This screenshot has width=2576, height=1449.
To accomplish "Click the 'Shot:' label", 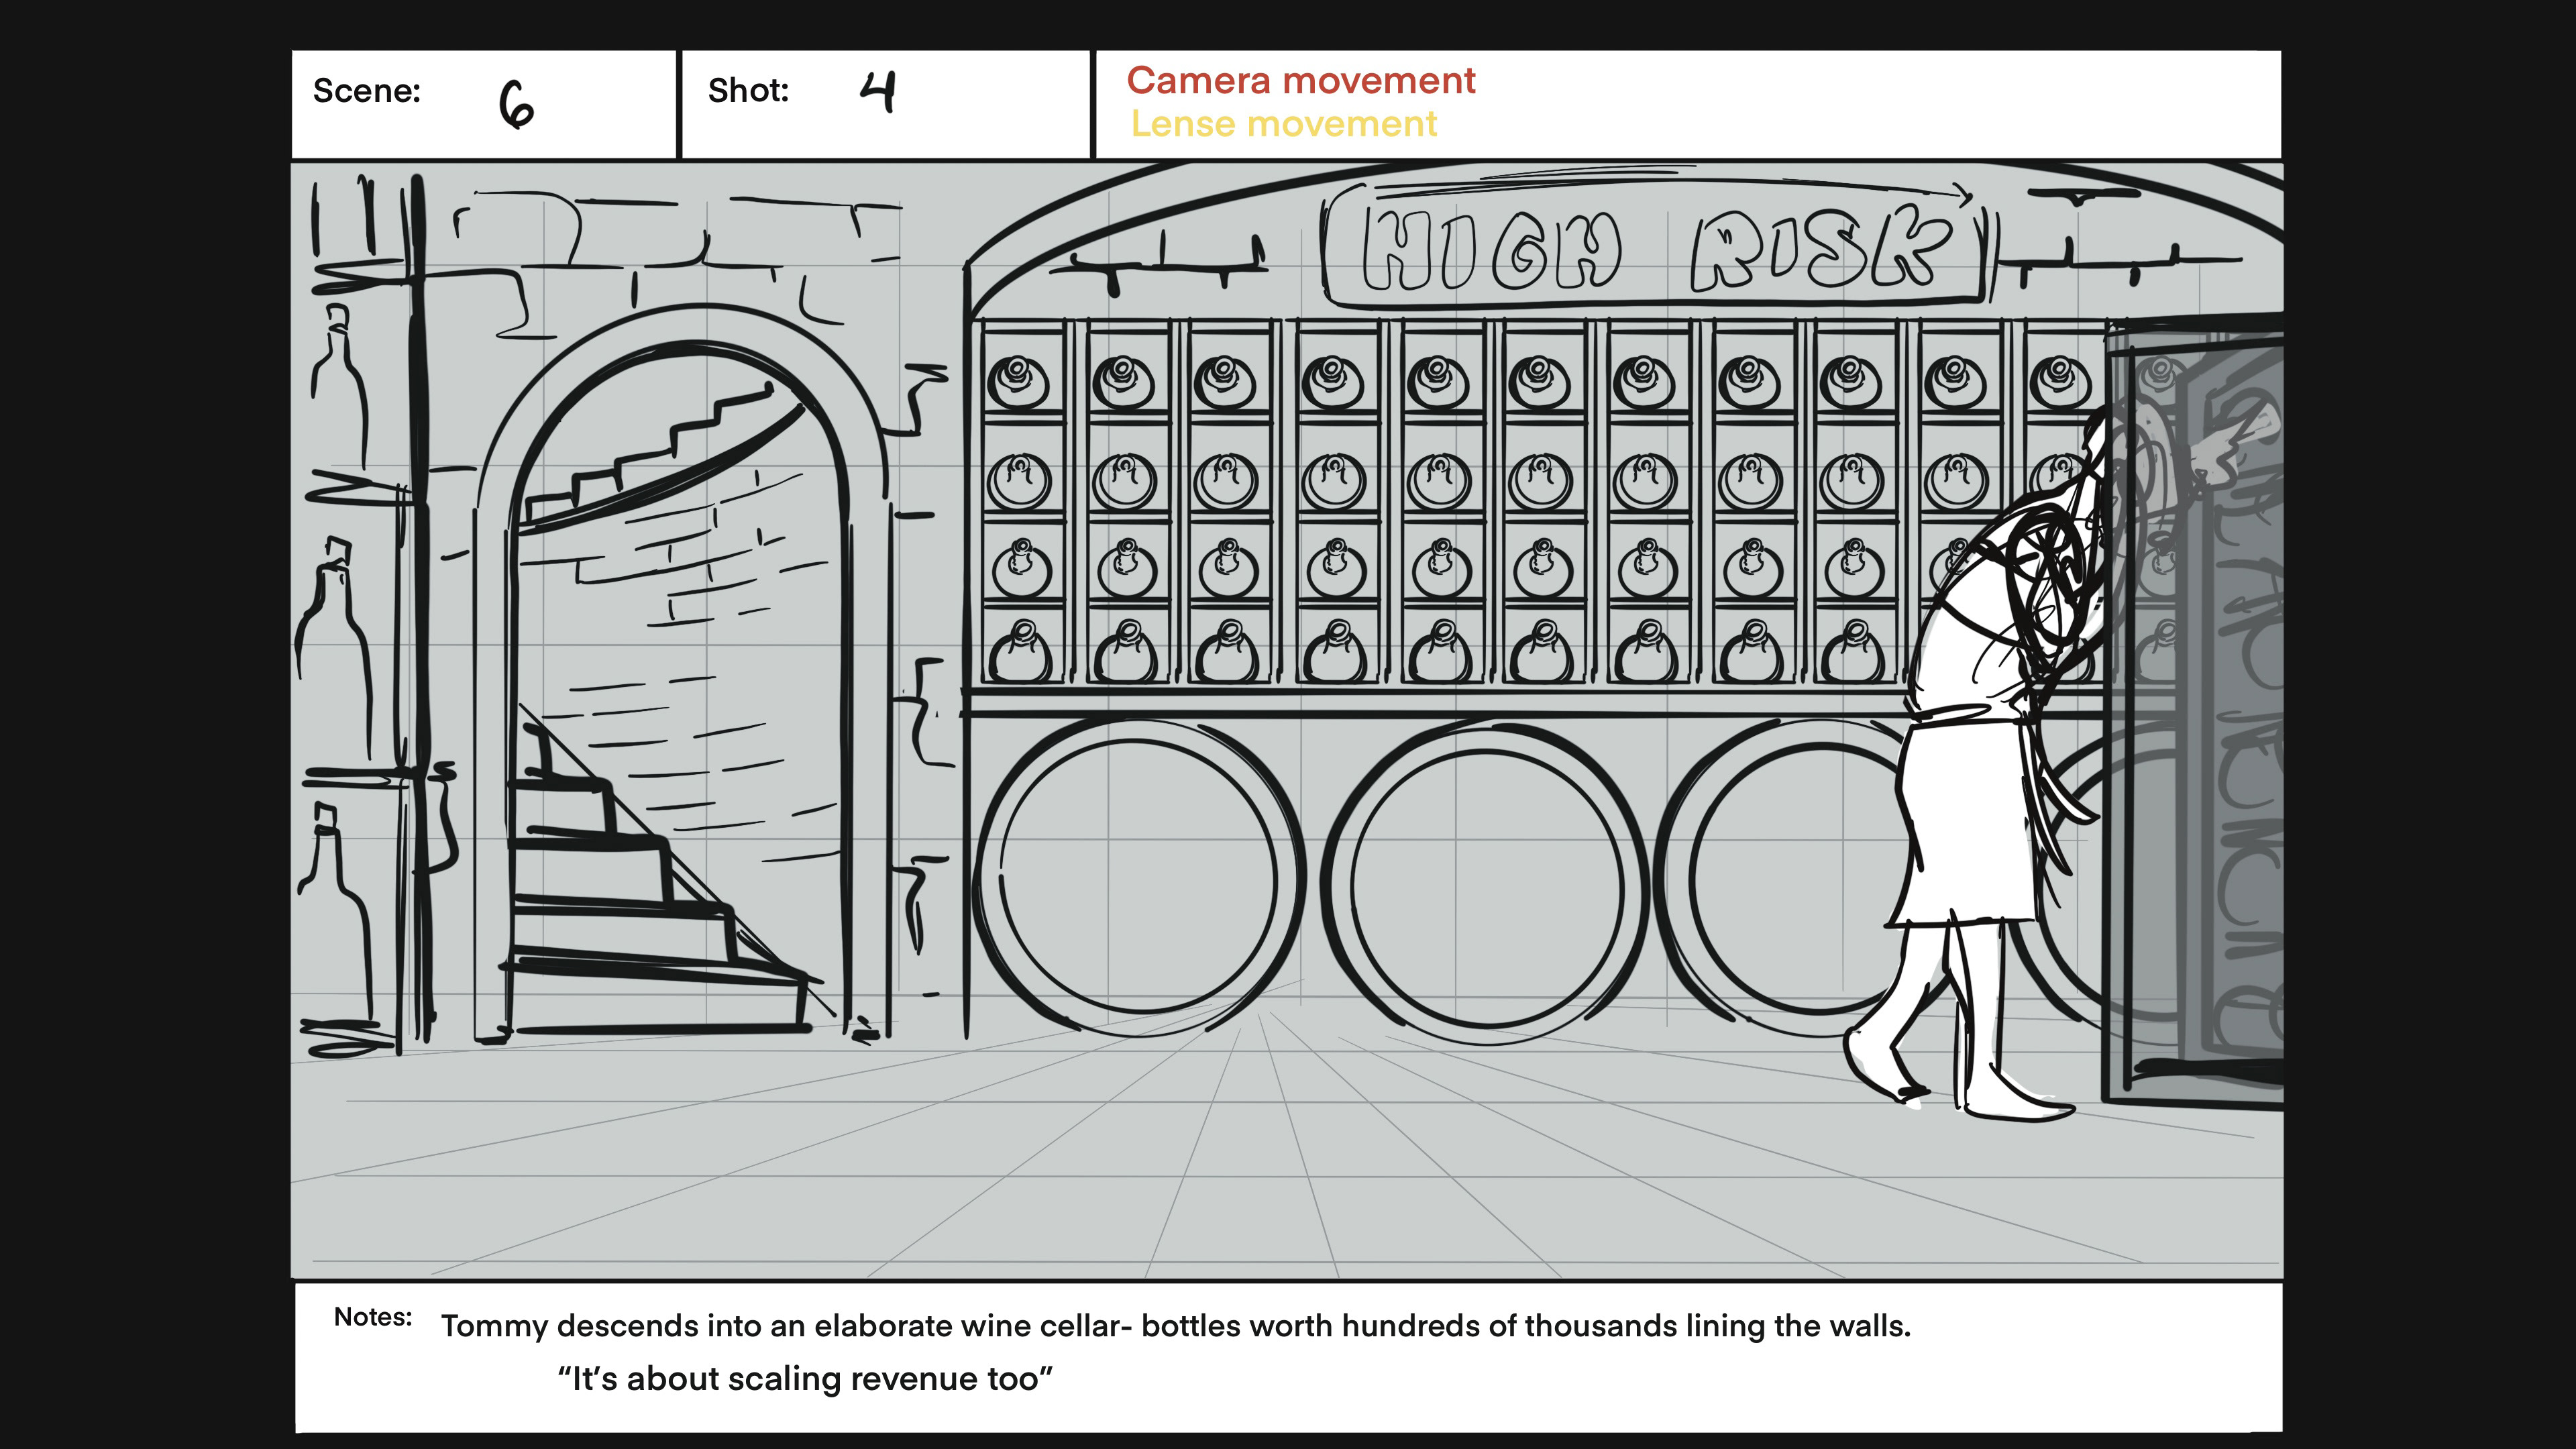I will pos(748,91).
